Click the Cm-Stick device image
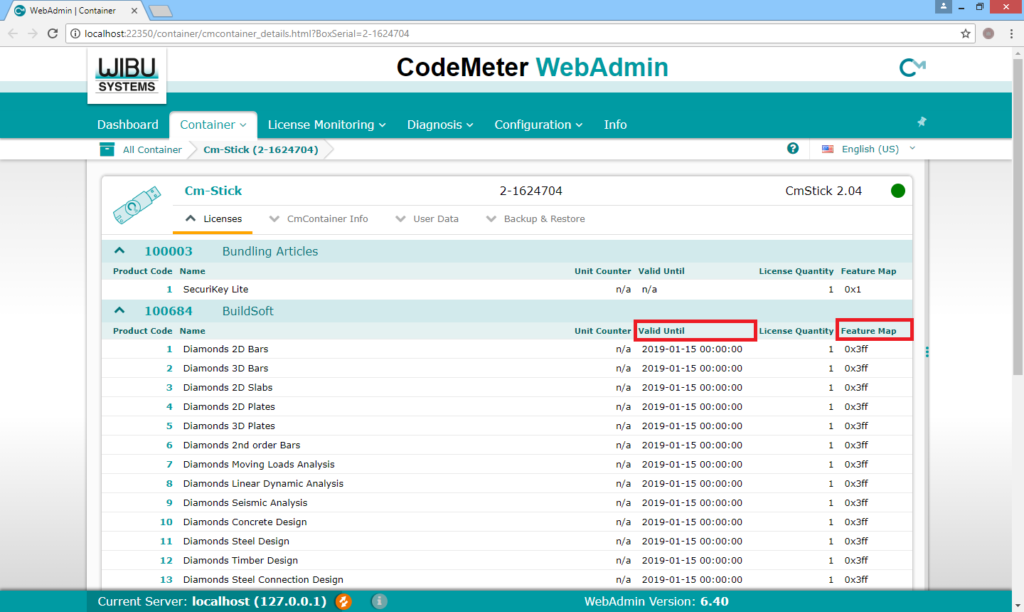Viewport: 1024px width, 612px height. (137, 205)
